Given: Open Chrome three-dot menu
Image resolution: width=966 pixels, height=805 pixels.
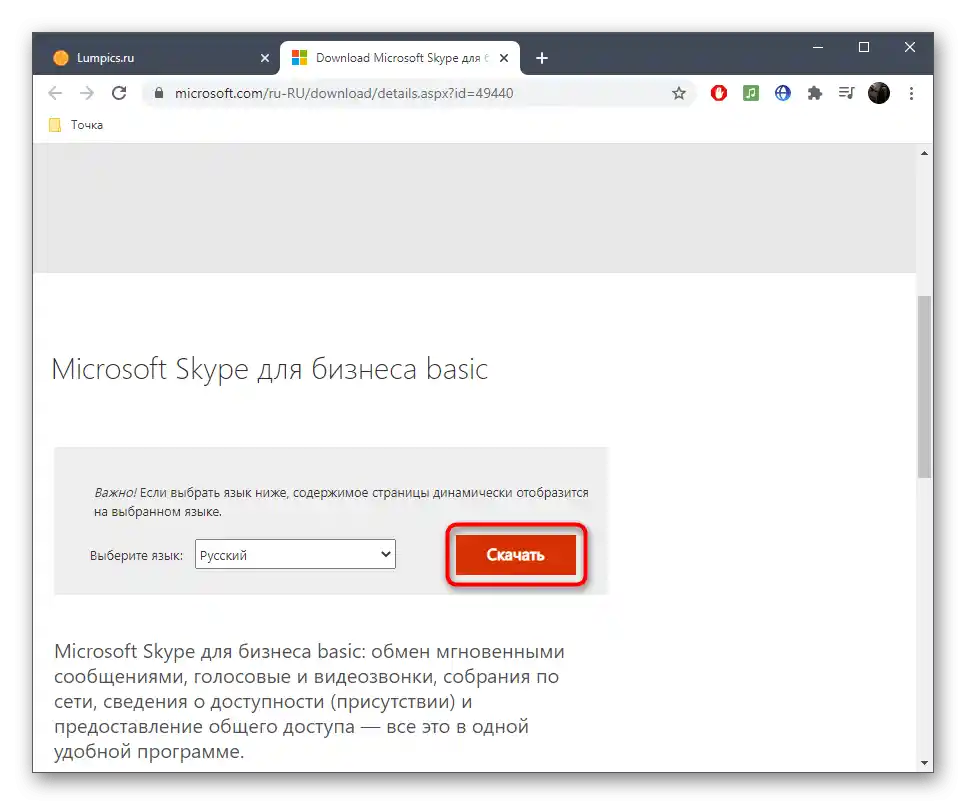Looking at the screenshot, I should (x=911, y=93).
